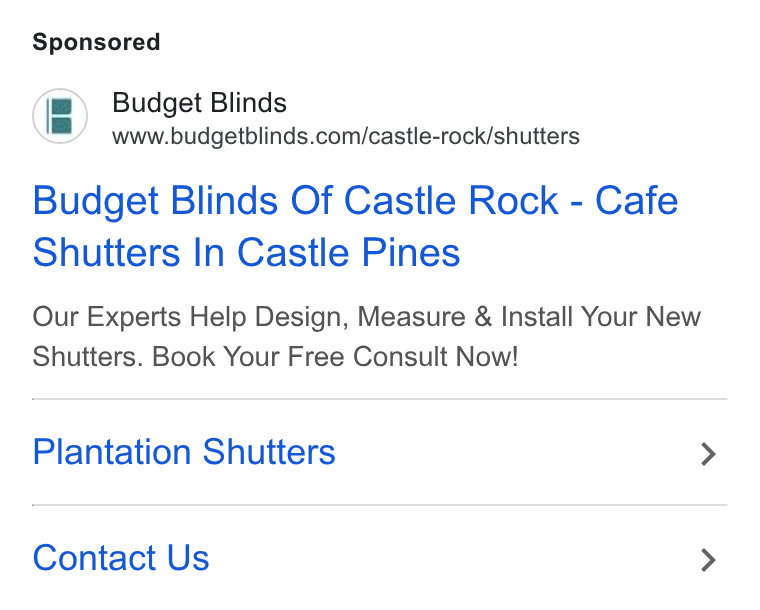The image size is (760, 610).
Task: Click the word 'Cafe' in the headline
Action: click(636, 200)
